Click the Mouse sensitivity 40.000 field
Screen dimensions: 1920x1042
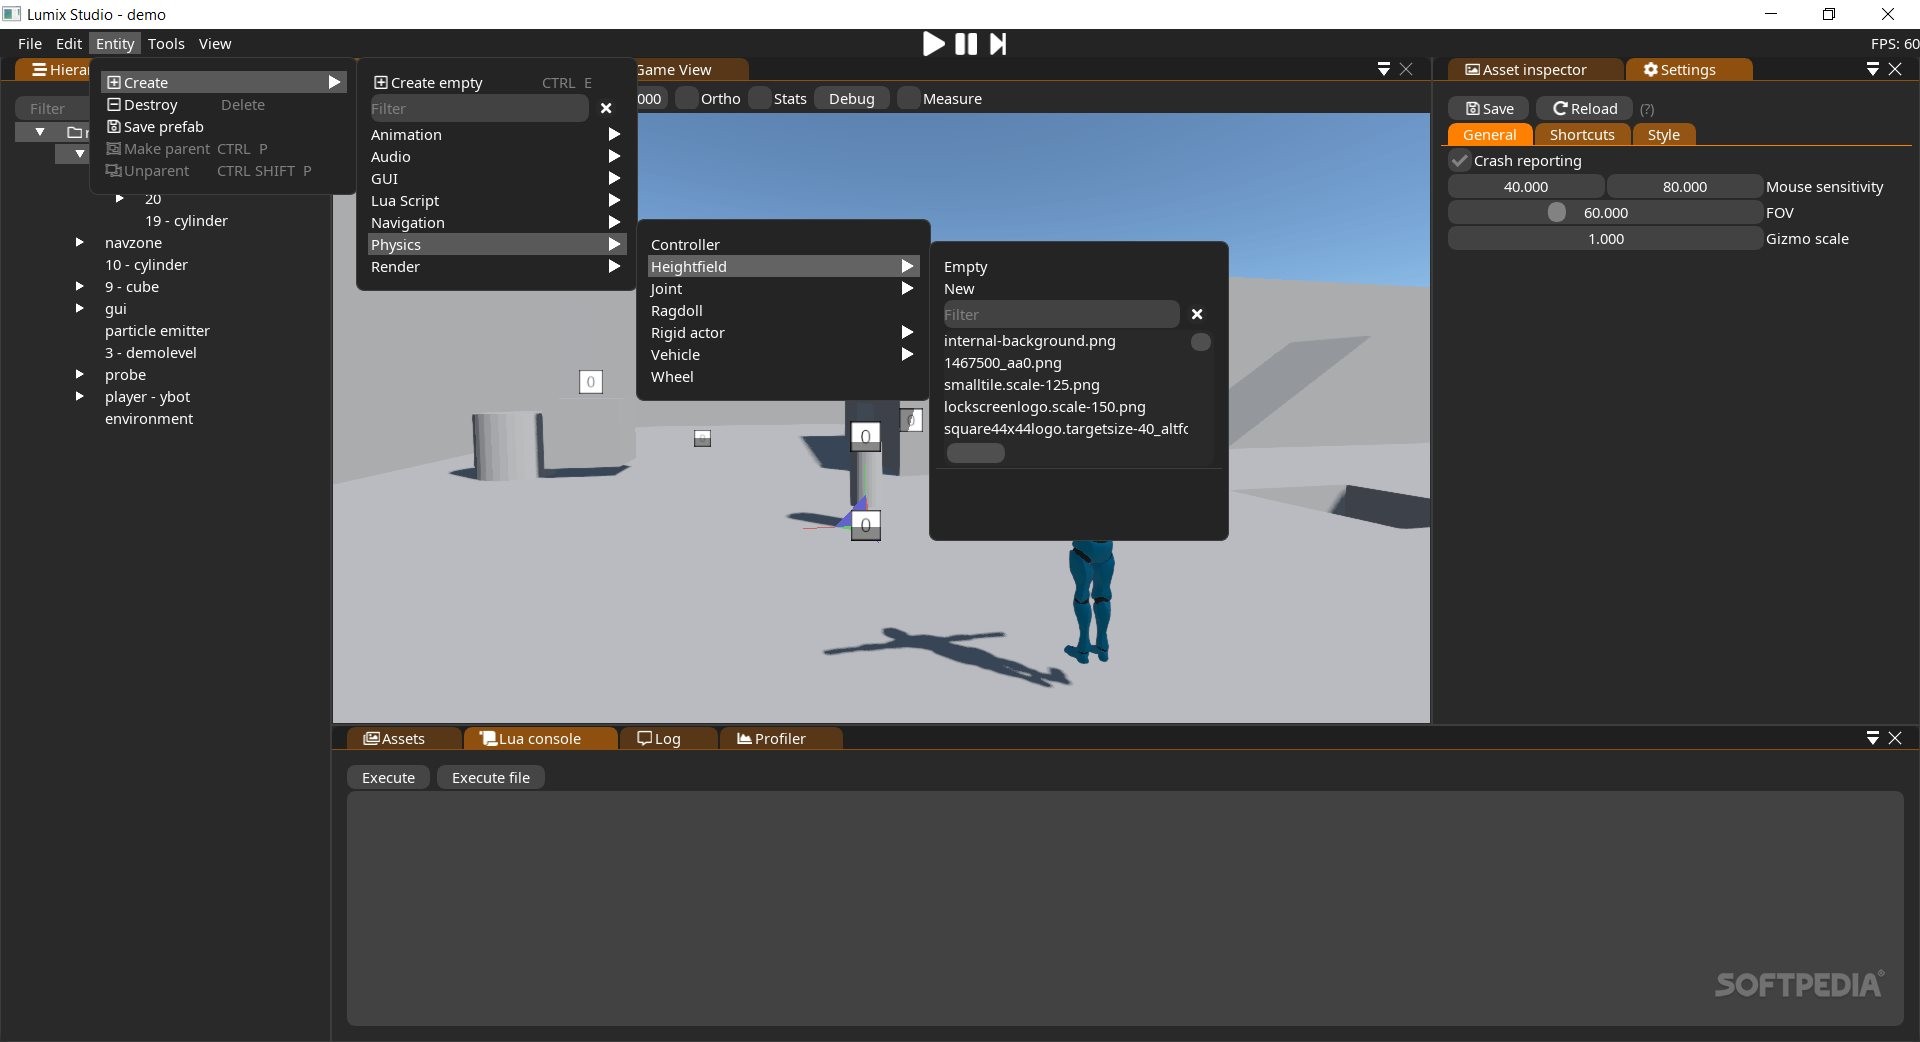[1526, 187]
